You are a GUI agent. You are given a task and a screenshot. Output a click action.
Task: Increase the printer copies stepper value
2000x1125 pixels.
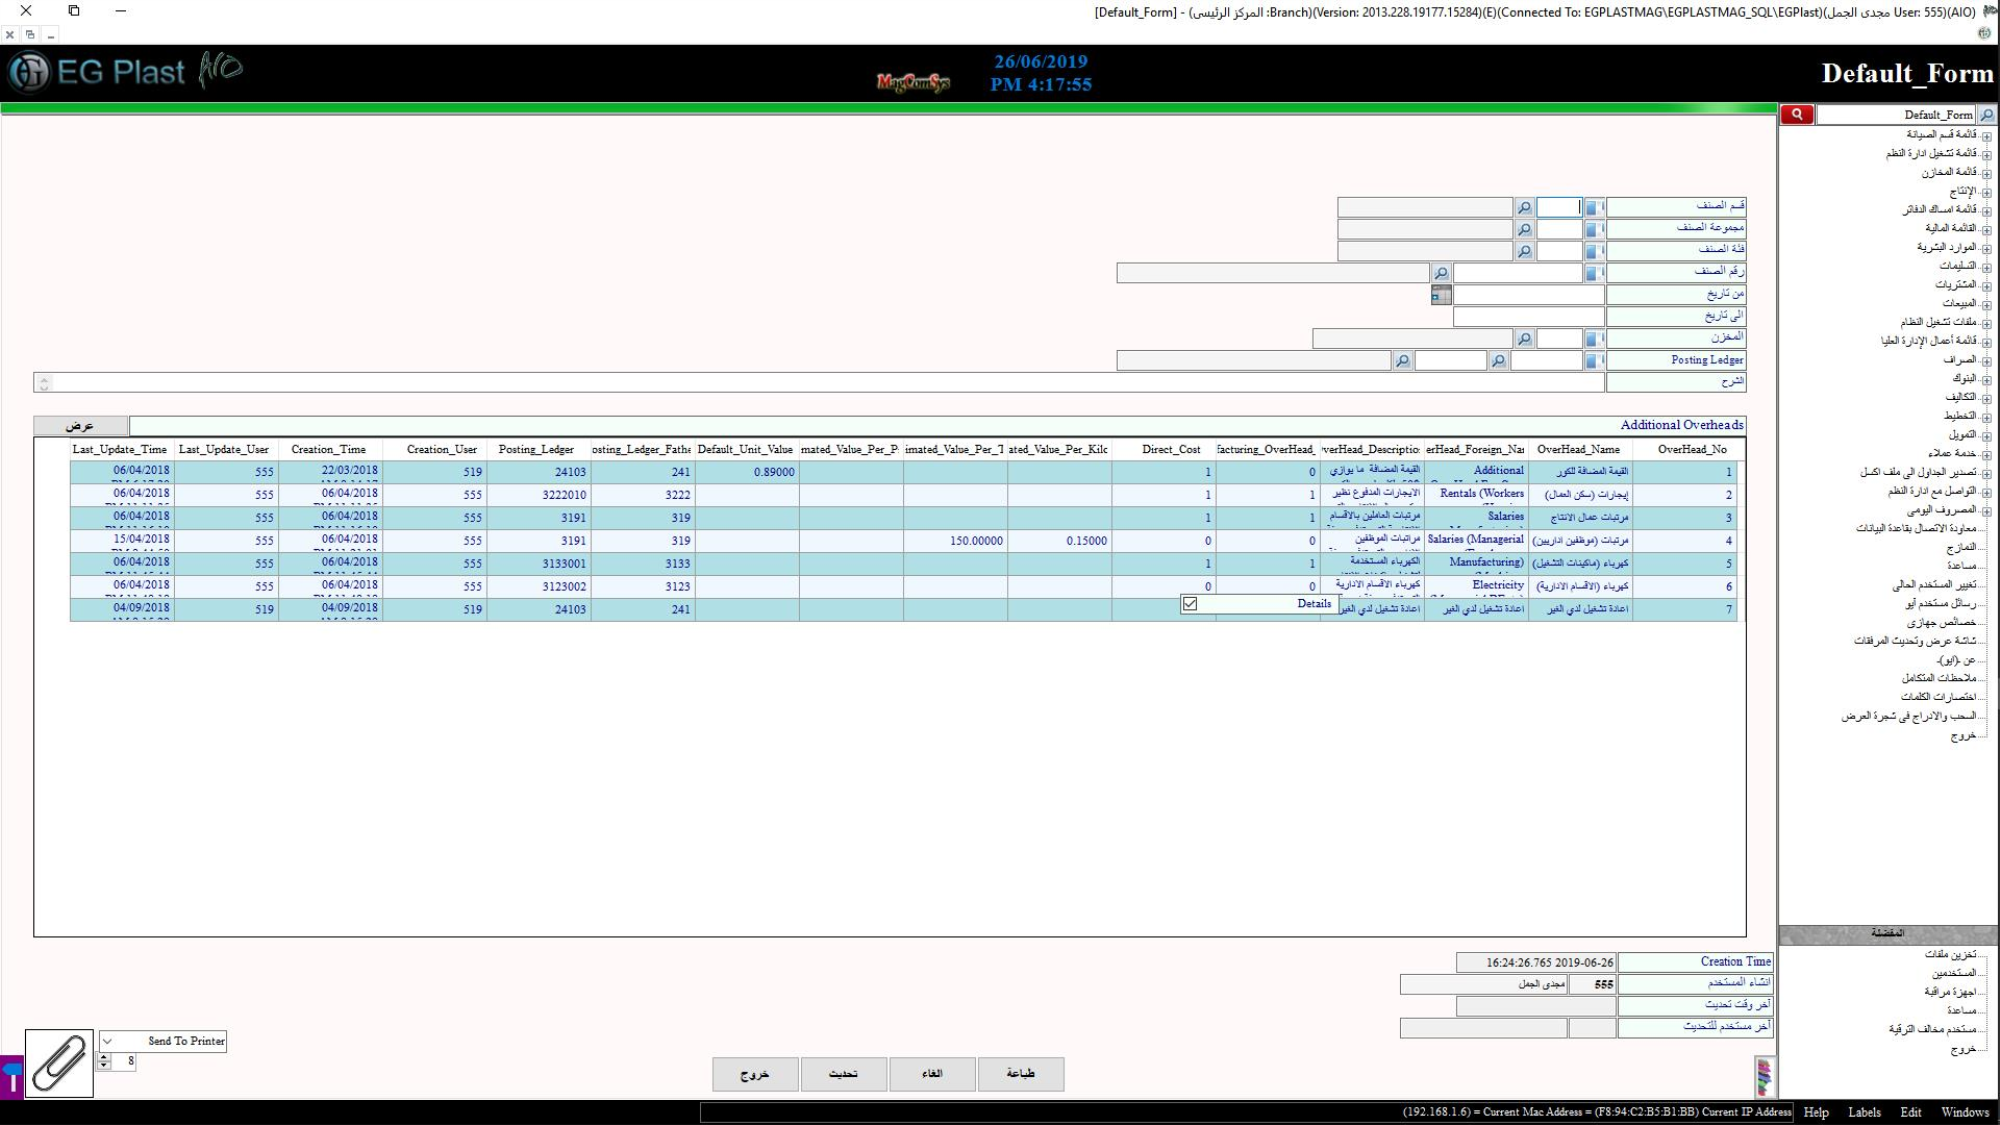coord(104,1057)
